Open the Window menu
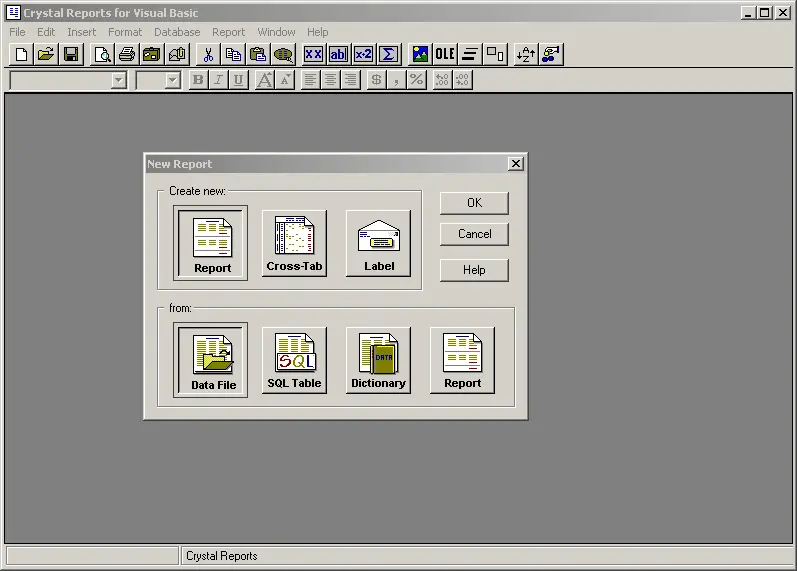Viewport: 797px width, 571px height. tap(276, 32)
